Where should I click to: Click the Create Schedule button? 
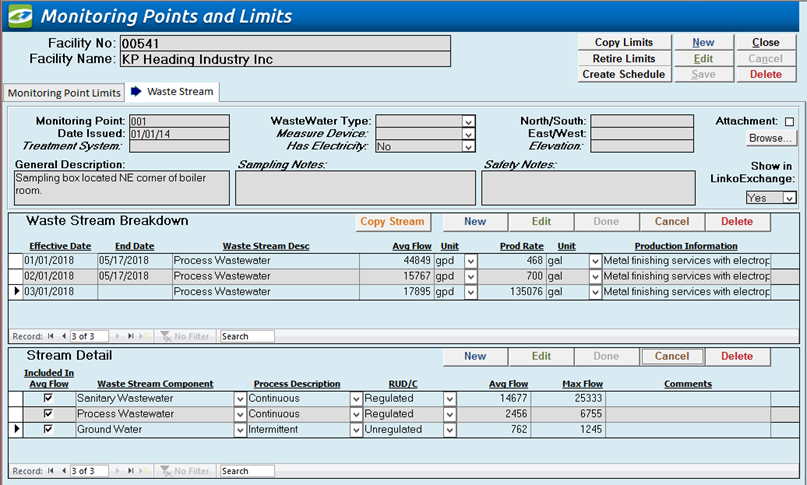click(x=624, y=74)
